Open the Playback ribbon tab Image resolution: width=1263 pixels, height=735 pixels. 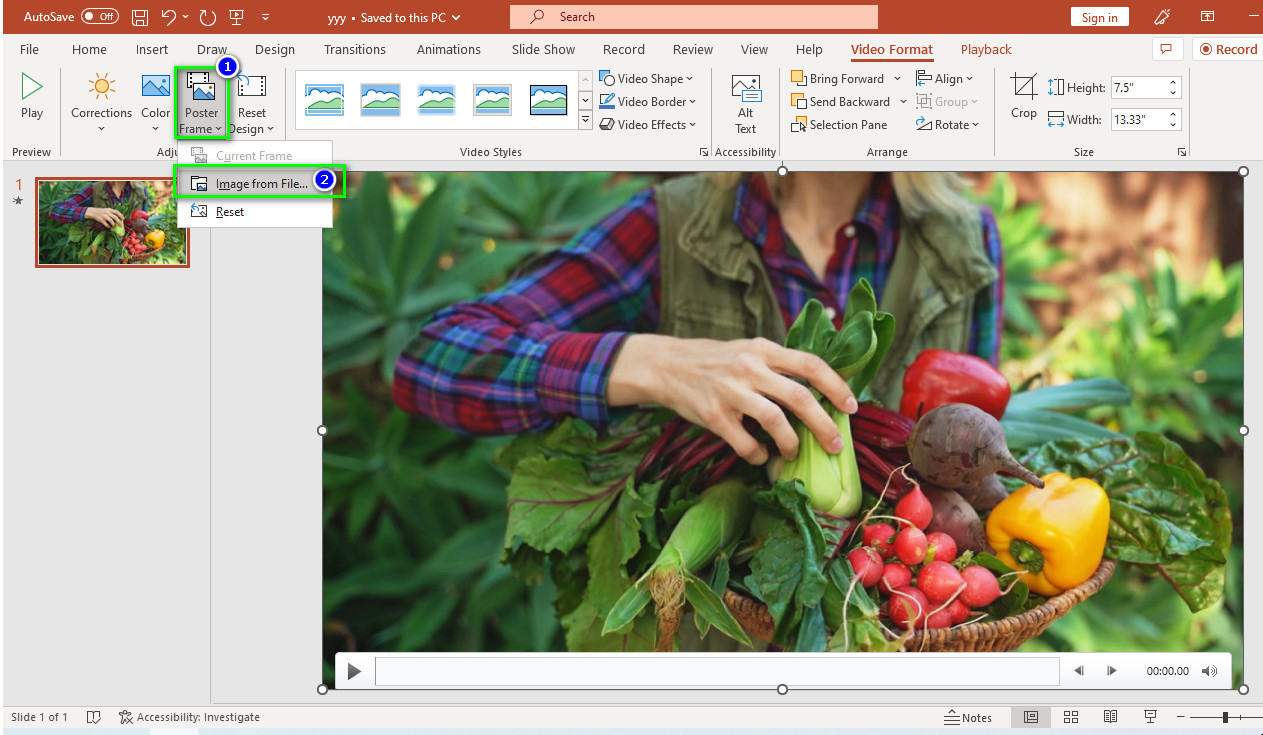tap(986, 49)
